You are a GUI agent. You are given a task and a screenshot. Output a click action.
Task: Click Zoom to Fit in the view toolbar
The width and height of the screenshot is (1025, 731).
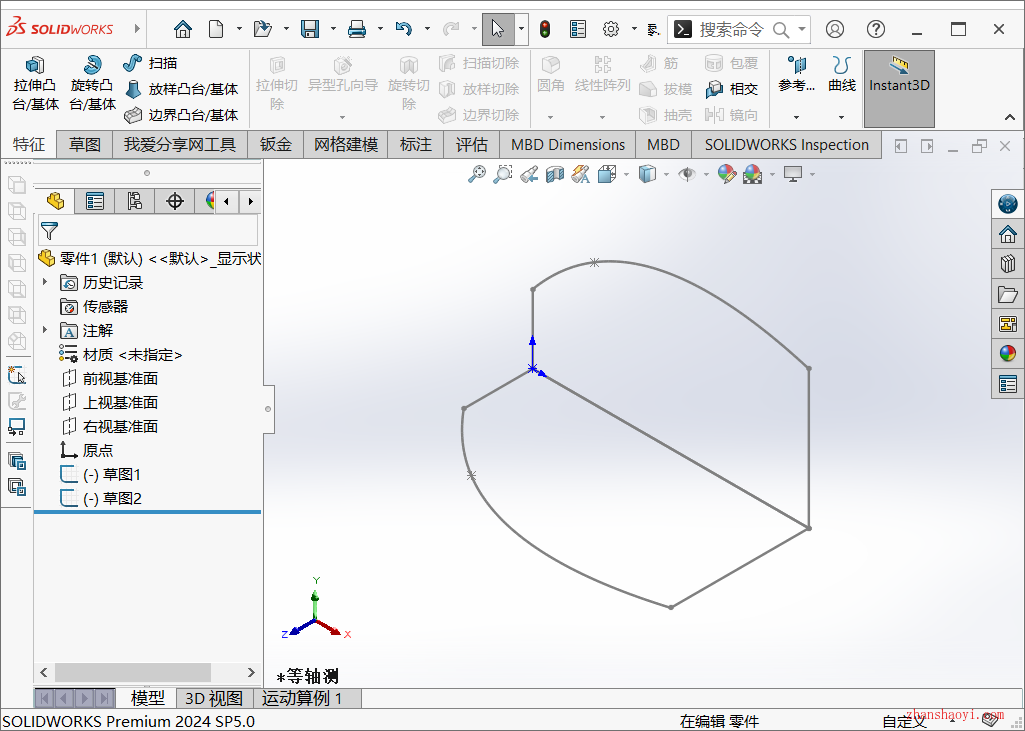477,174
